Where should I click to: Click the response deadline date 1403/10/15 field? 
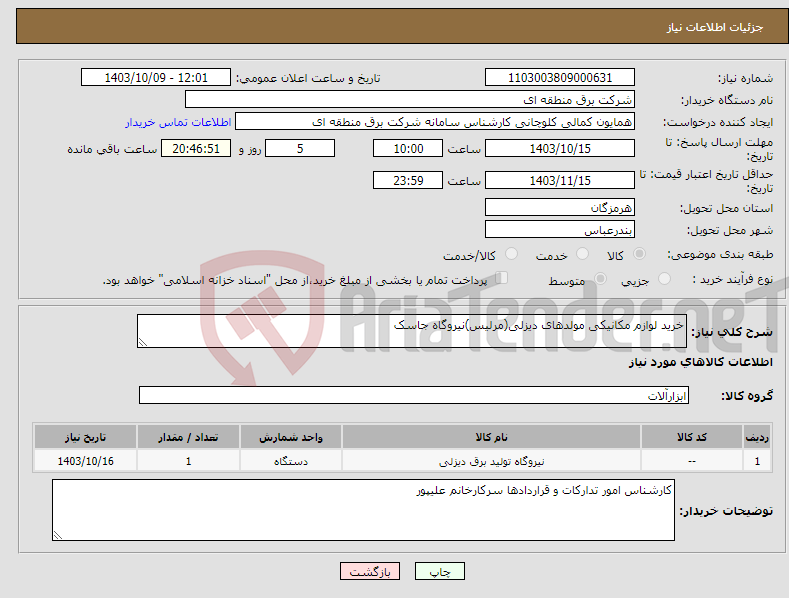(x=560, y=148)
